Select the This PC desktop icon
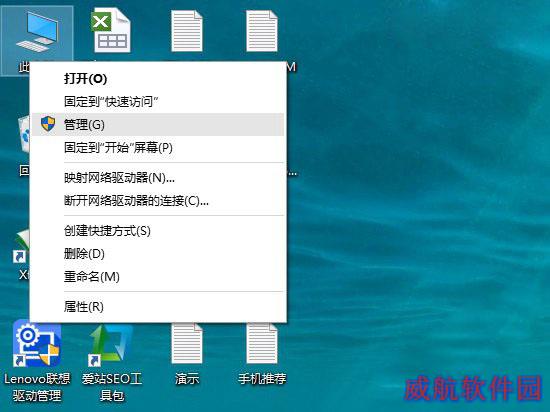Image resolution: width=550 pixels, height=412 pixels. pos(37,33)
